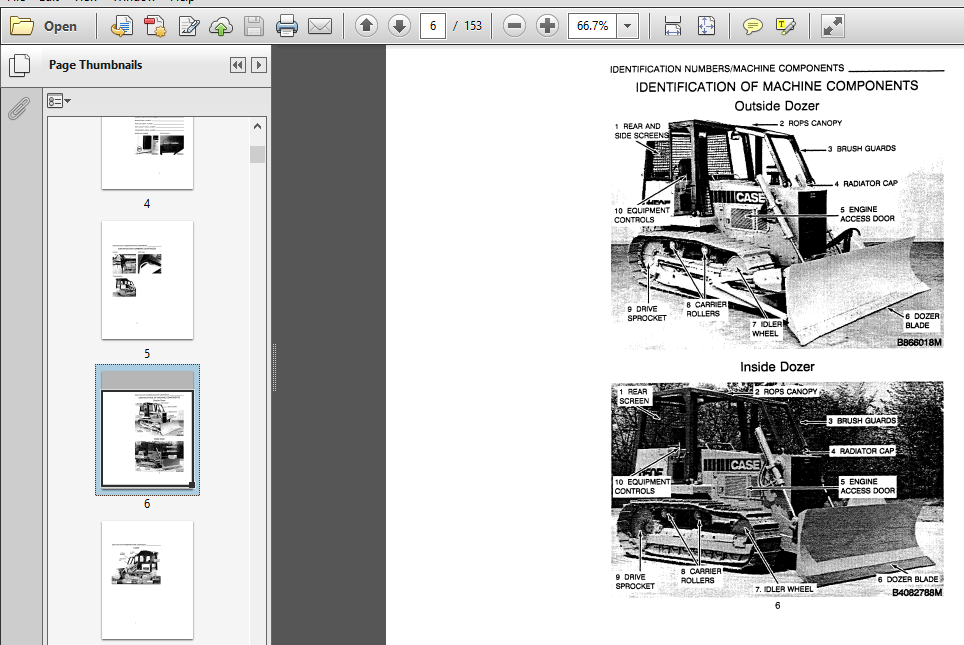The image size is (964, 645).
Task: Open a file with the Open button
Action: tap(44, 26)
